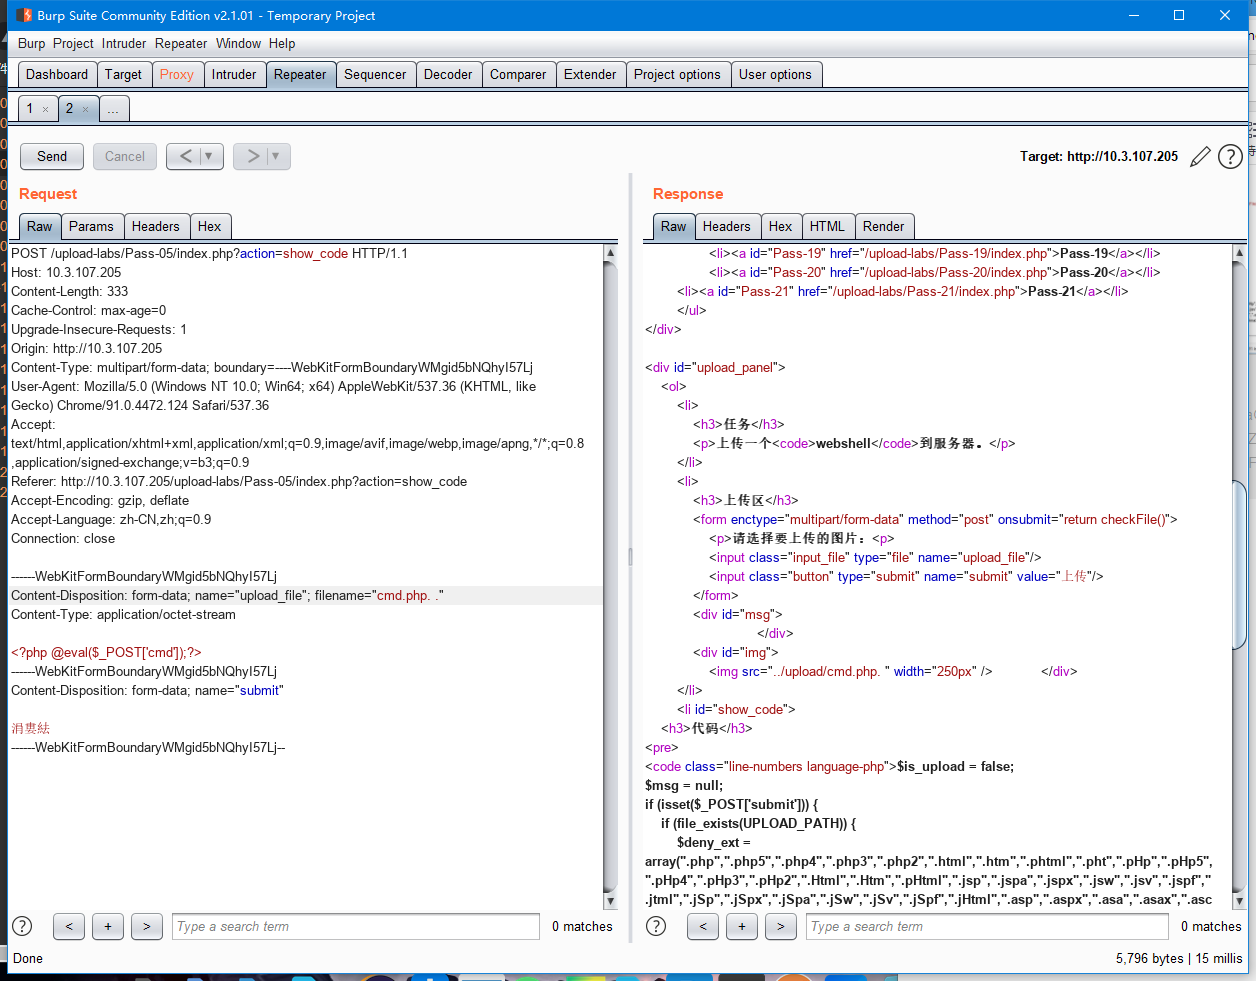Image resolution: width=1256 pixels, height=981 pixels.
Task: Show response Headers view
Action: coord(726,226)
